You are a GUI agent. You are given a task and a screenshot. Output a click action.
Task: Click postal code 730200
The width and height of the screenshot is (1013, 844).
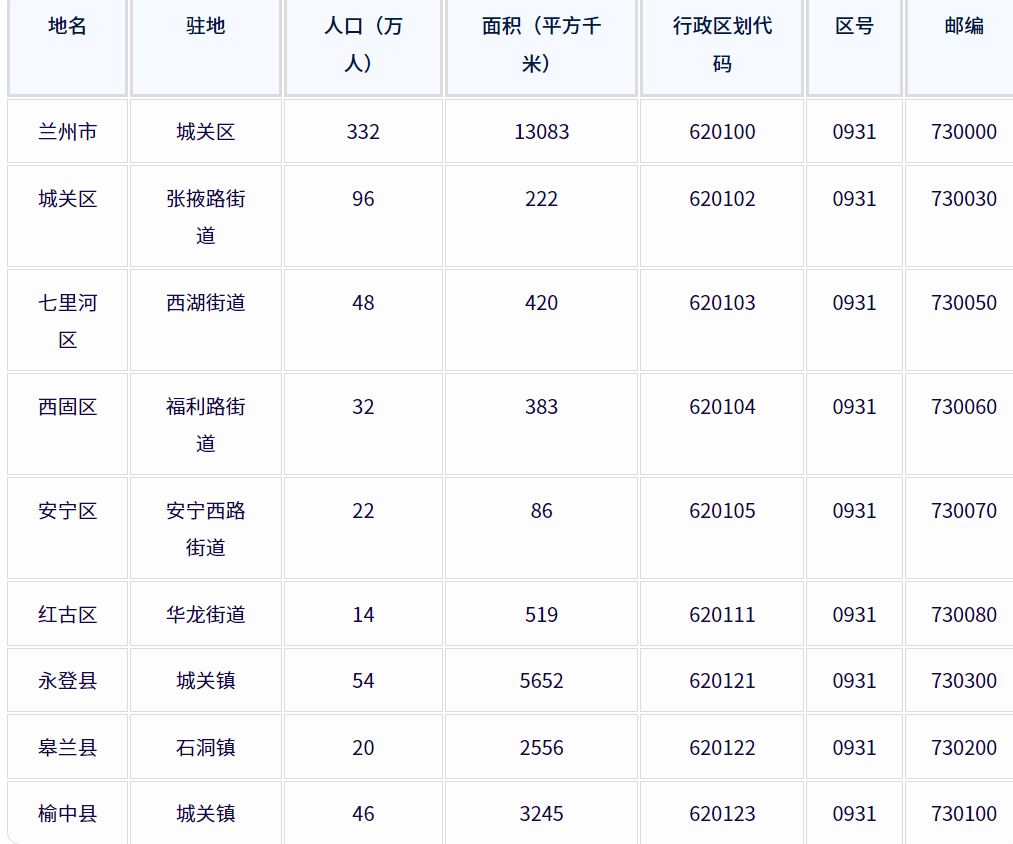[964, 747]
